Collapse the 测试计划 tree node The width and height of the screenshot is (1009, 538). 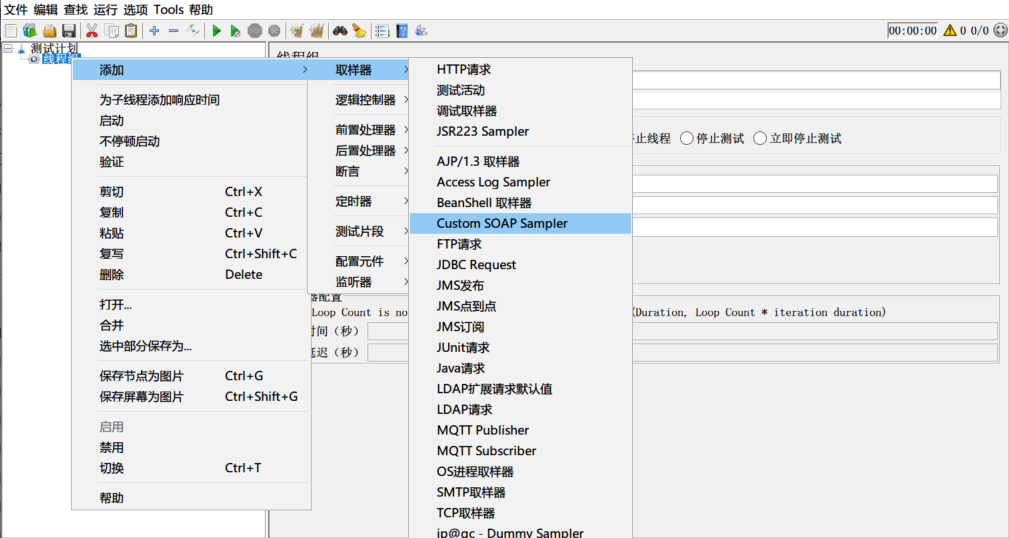(x=9, y=47)
